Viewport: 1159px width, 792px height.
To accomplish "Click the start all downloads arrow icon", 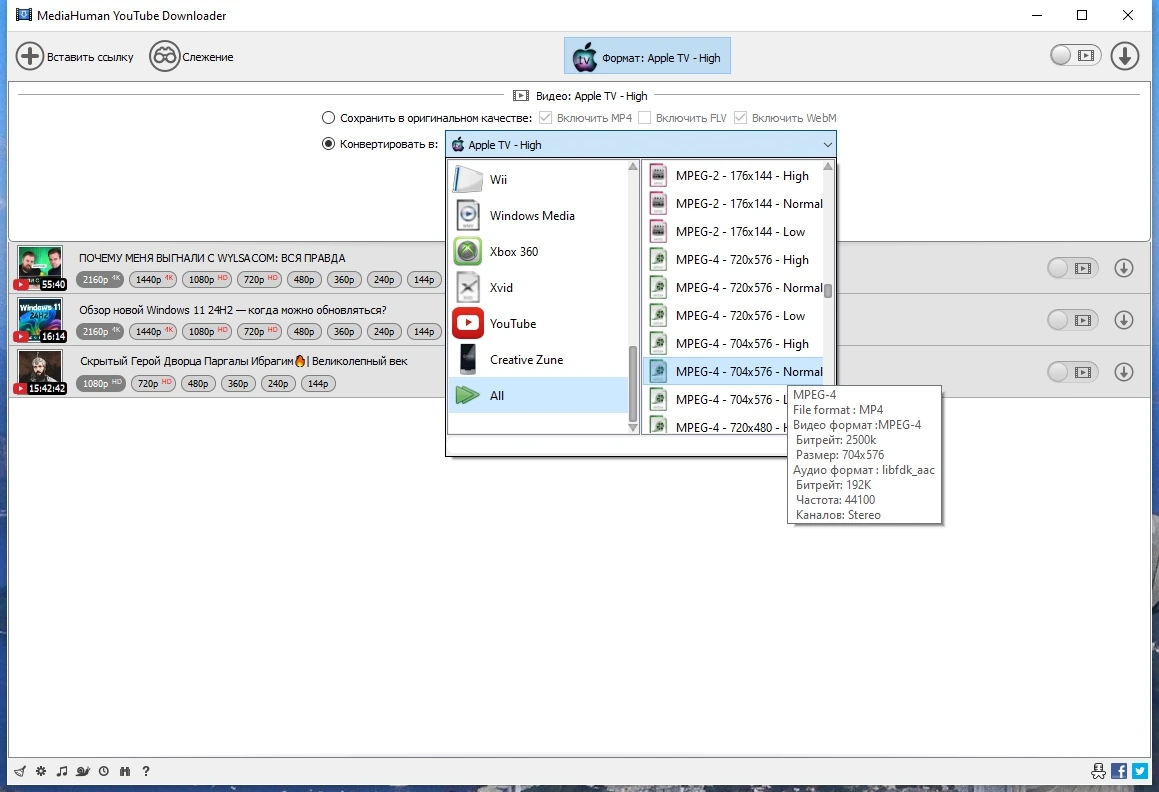I will [x=1124, y=56].
